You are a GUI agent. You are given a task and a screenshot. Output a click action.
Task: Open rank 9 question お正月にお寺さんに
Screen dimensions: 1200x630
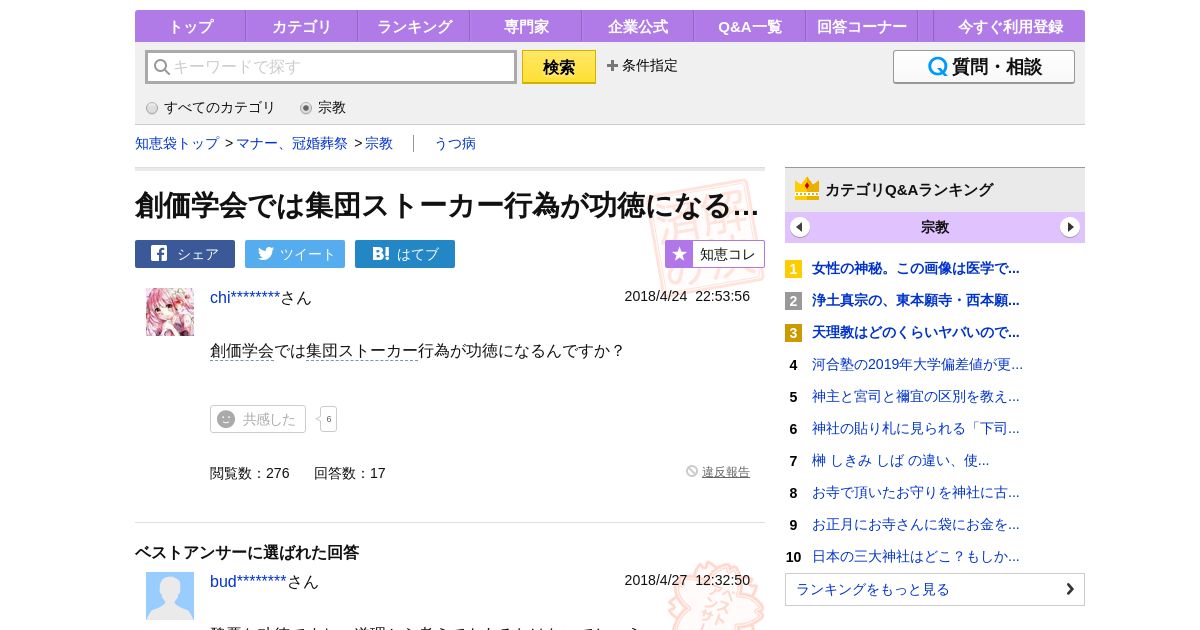(916, 524)
